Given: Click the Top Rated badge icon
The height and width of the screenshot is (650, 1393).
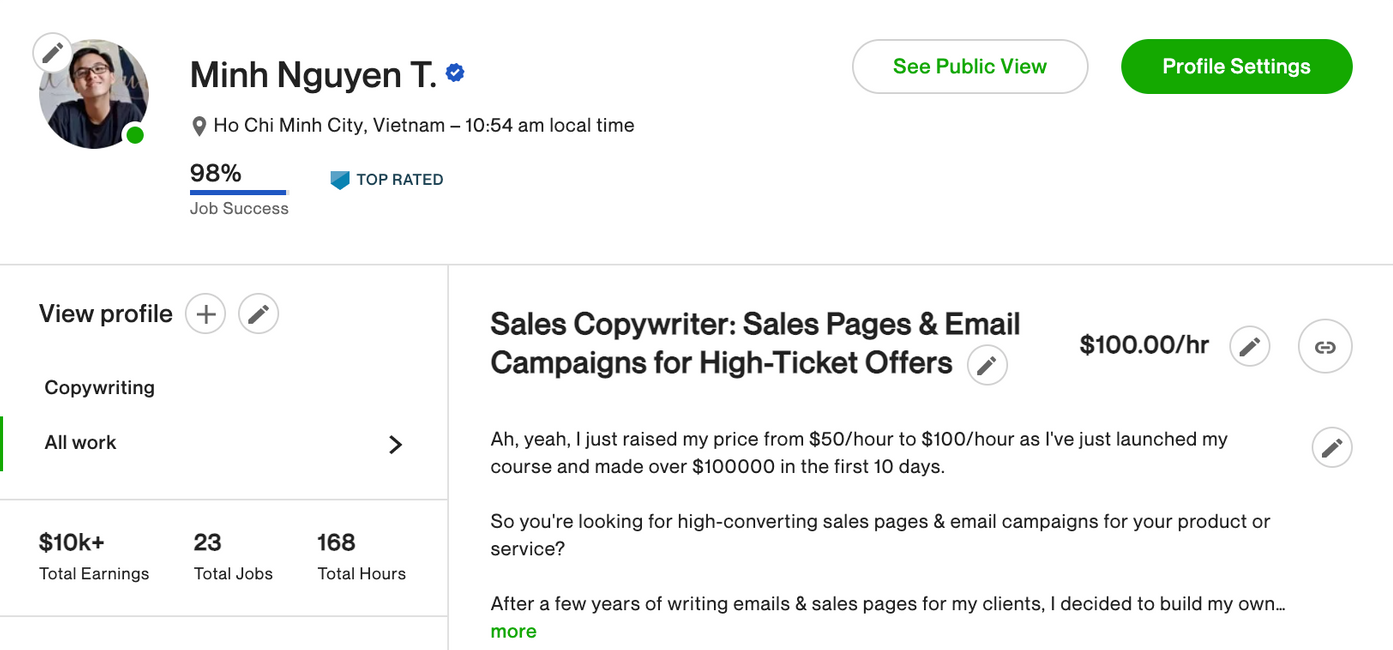Looking at the screenshot, I should 340,180.
